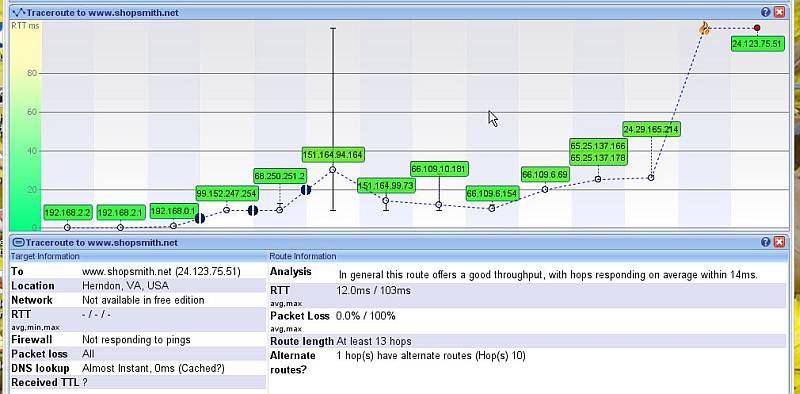Viewport: 800px width, 394px height.
Task: Click help icon in graph panel title
Action: (765, 12)
